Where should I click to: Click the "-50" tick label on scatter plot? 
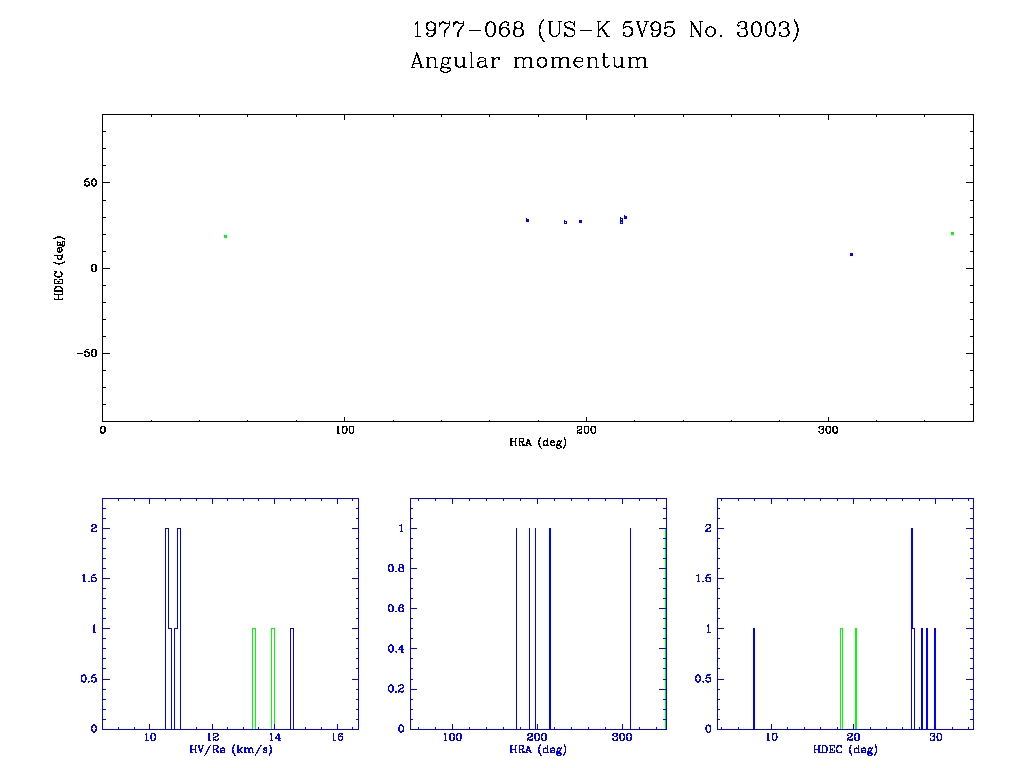(x=87, y=353)
